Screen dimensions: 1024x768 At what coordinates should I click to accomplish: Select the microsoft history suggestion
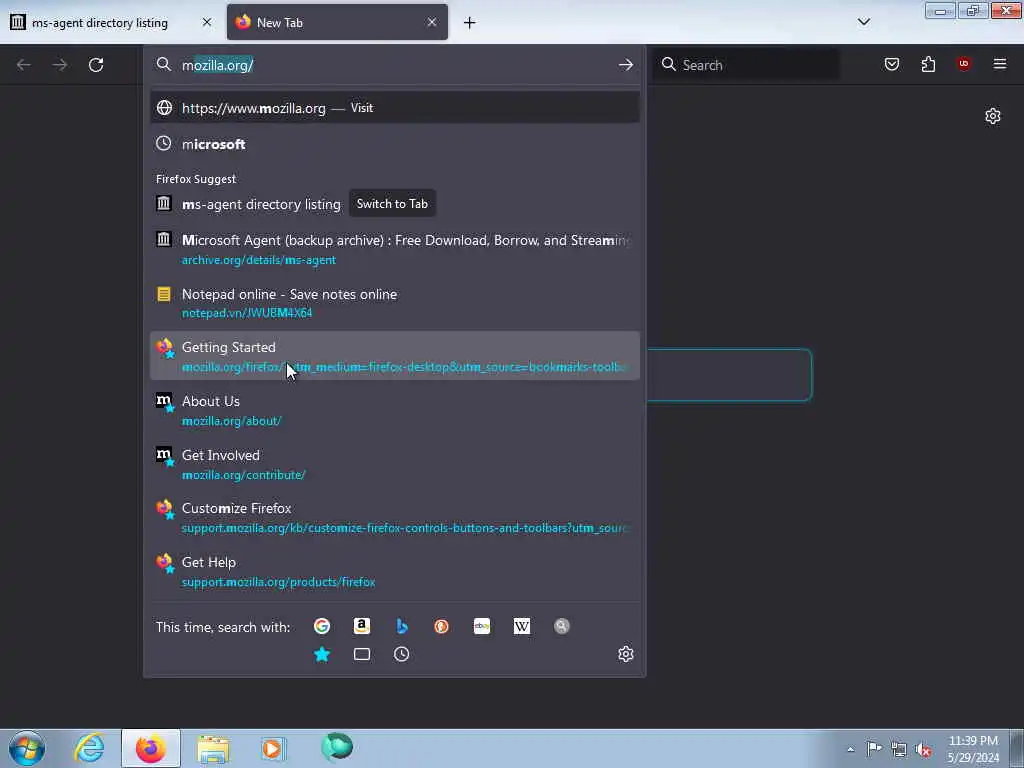click(x=395, y=144)
